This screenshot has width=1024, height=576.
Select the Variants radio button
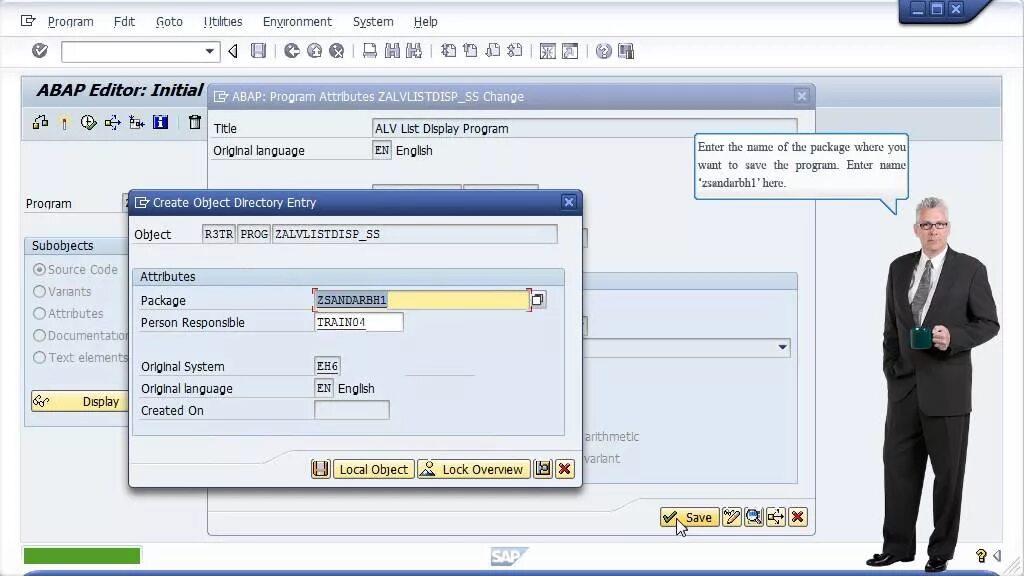39,291
